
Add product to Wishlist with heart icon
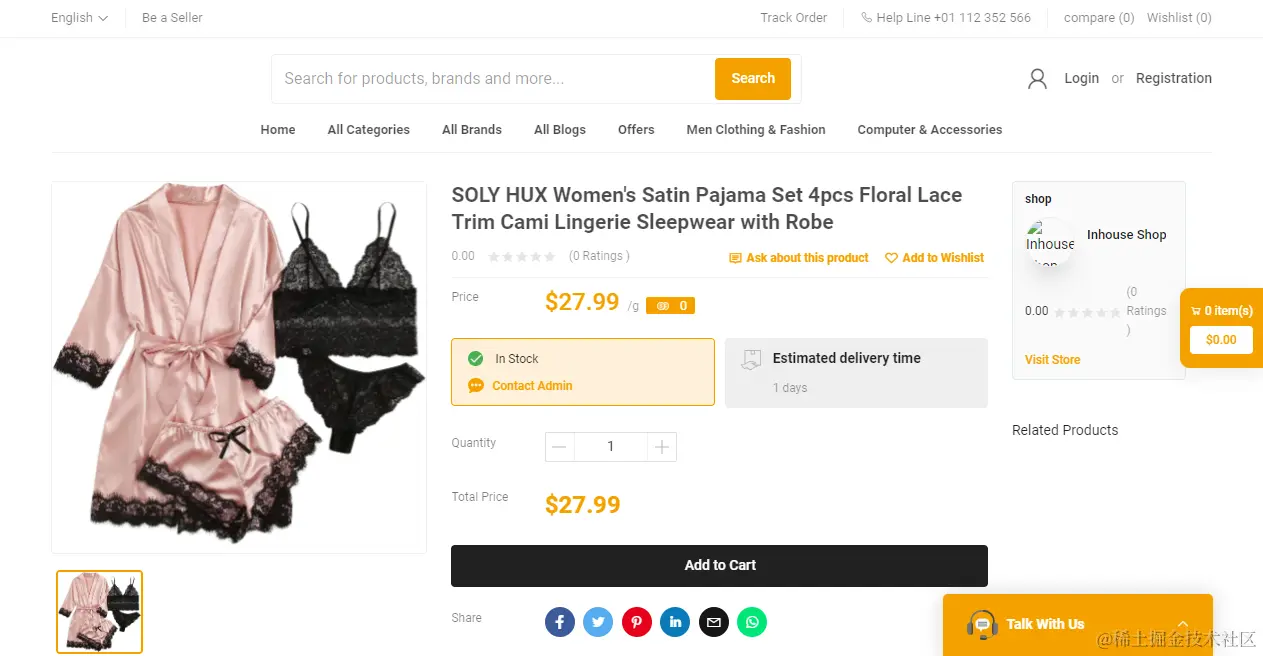(x=934, y=257)
